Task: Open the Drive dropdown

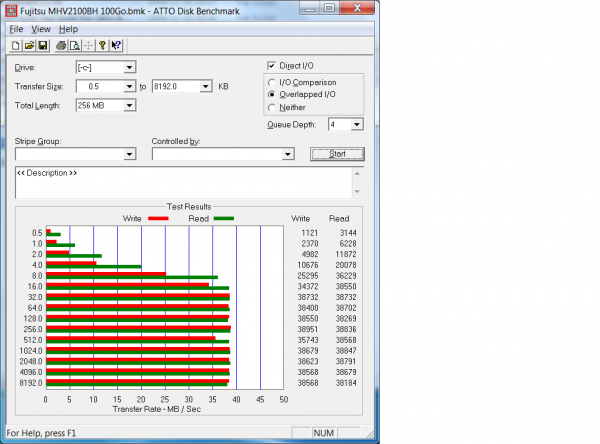Action: [x=129, y=67]
